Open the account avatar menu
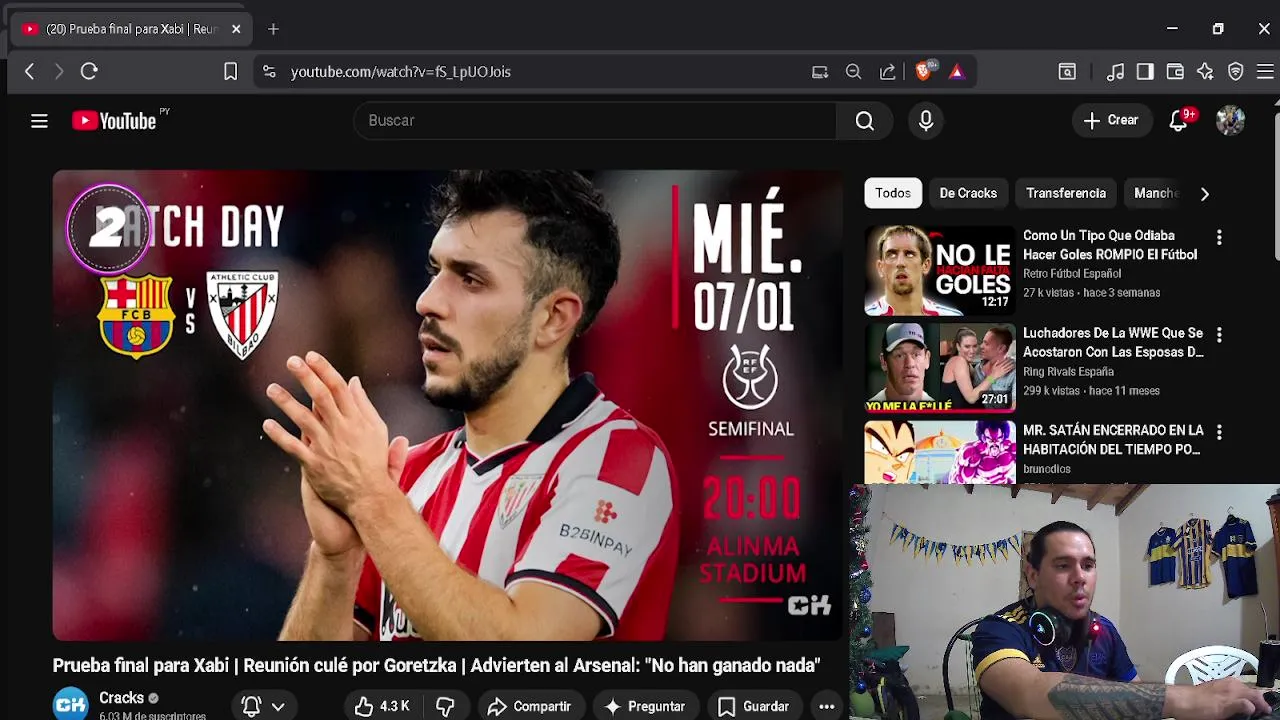Screen dimensions: 1280x720 pos(1230,121)
